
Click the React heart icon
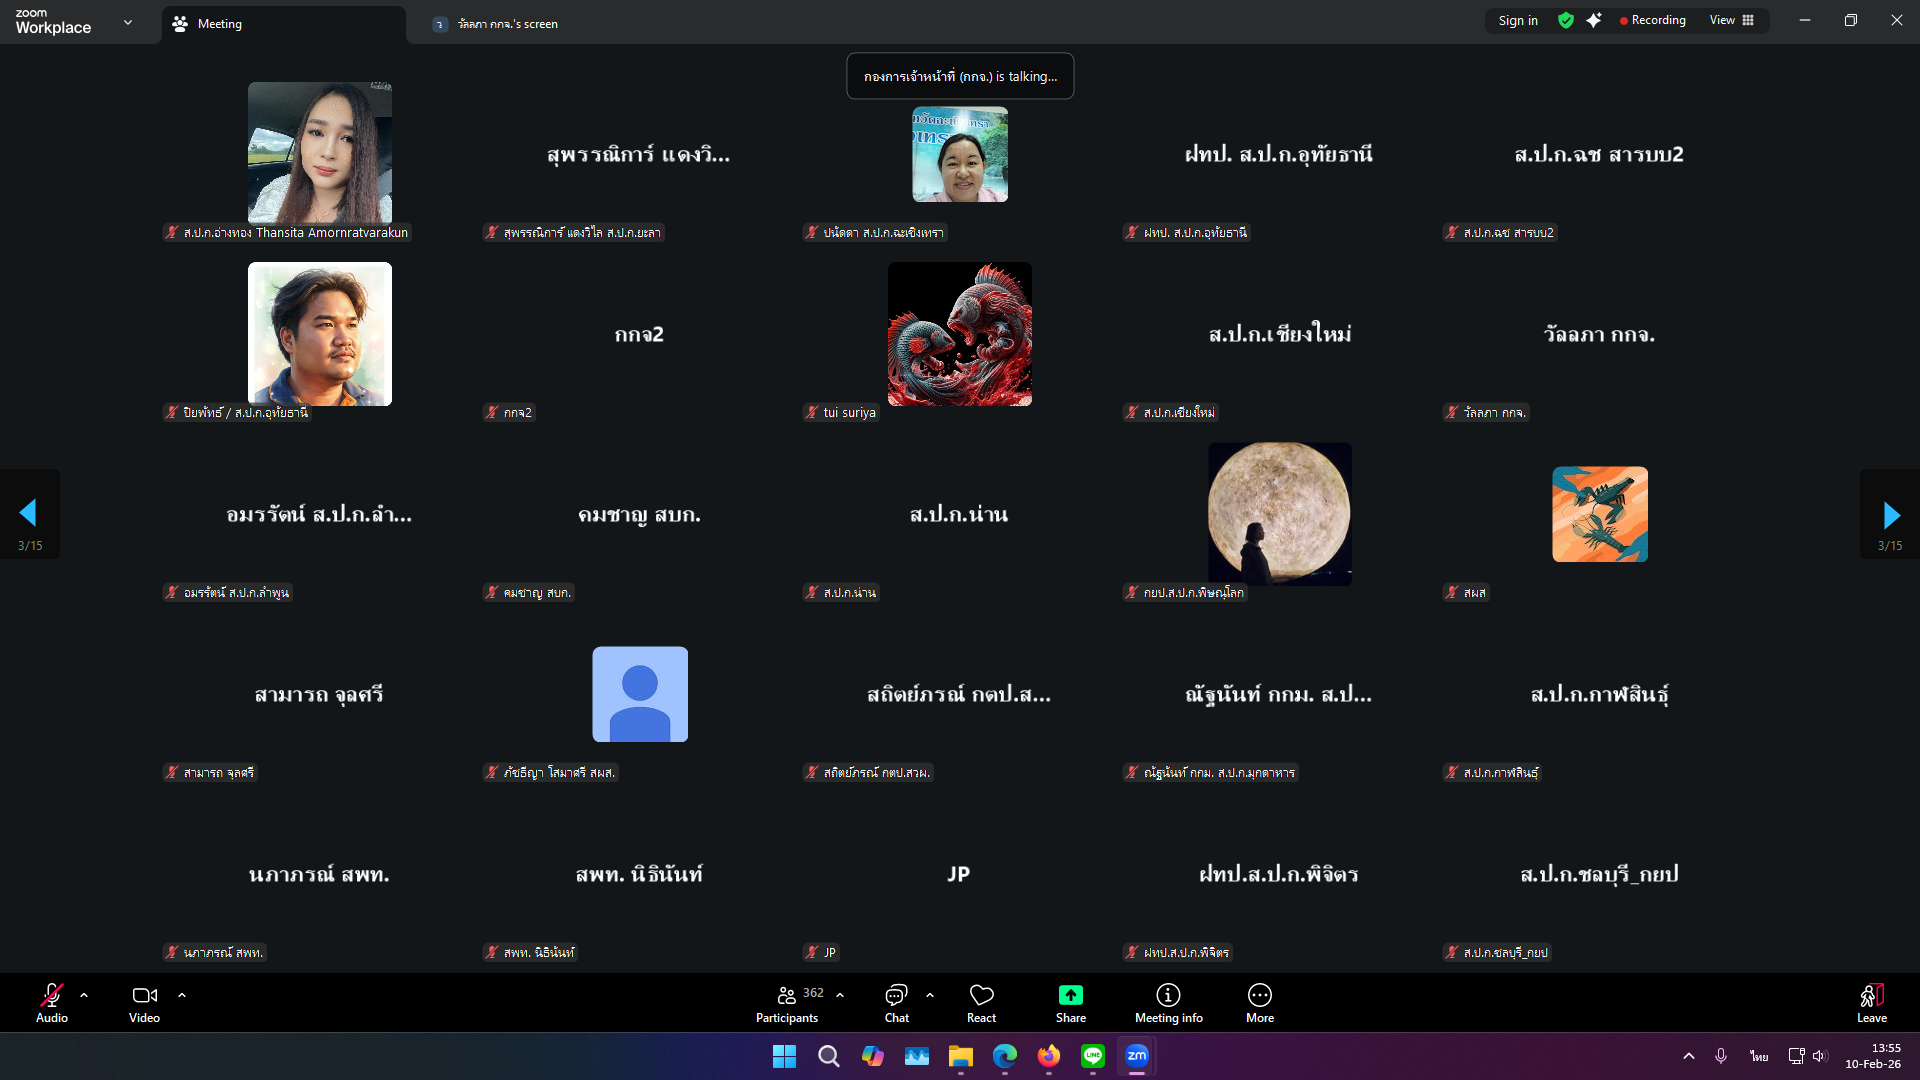coord(981,995)
